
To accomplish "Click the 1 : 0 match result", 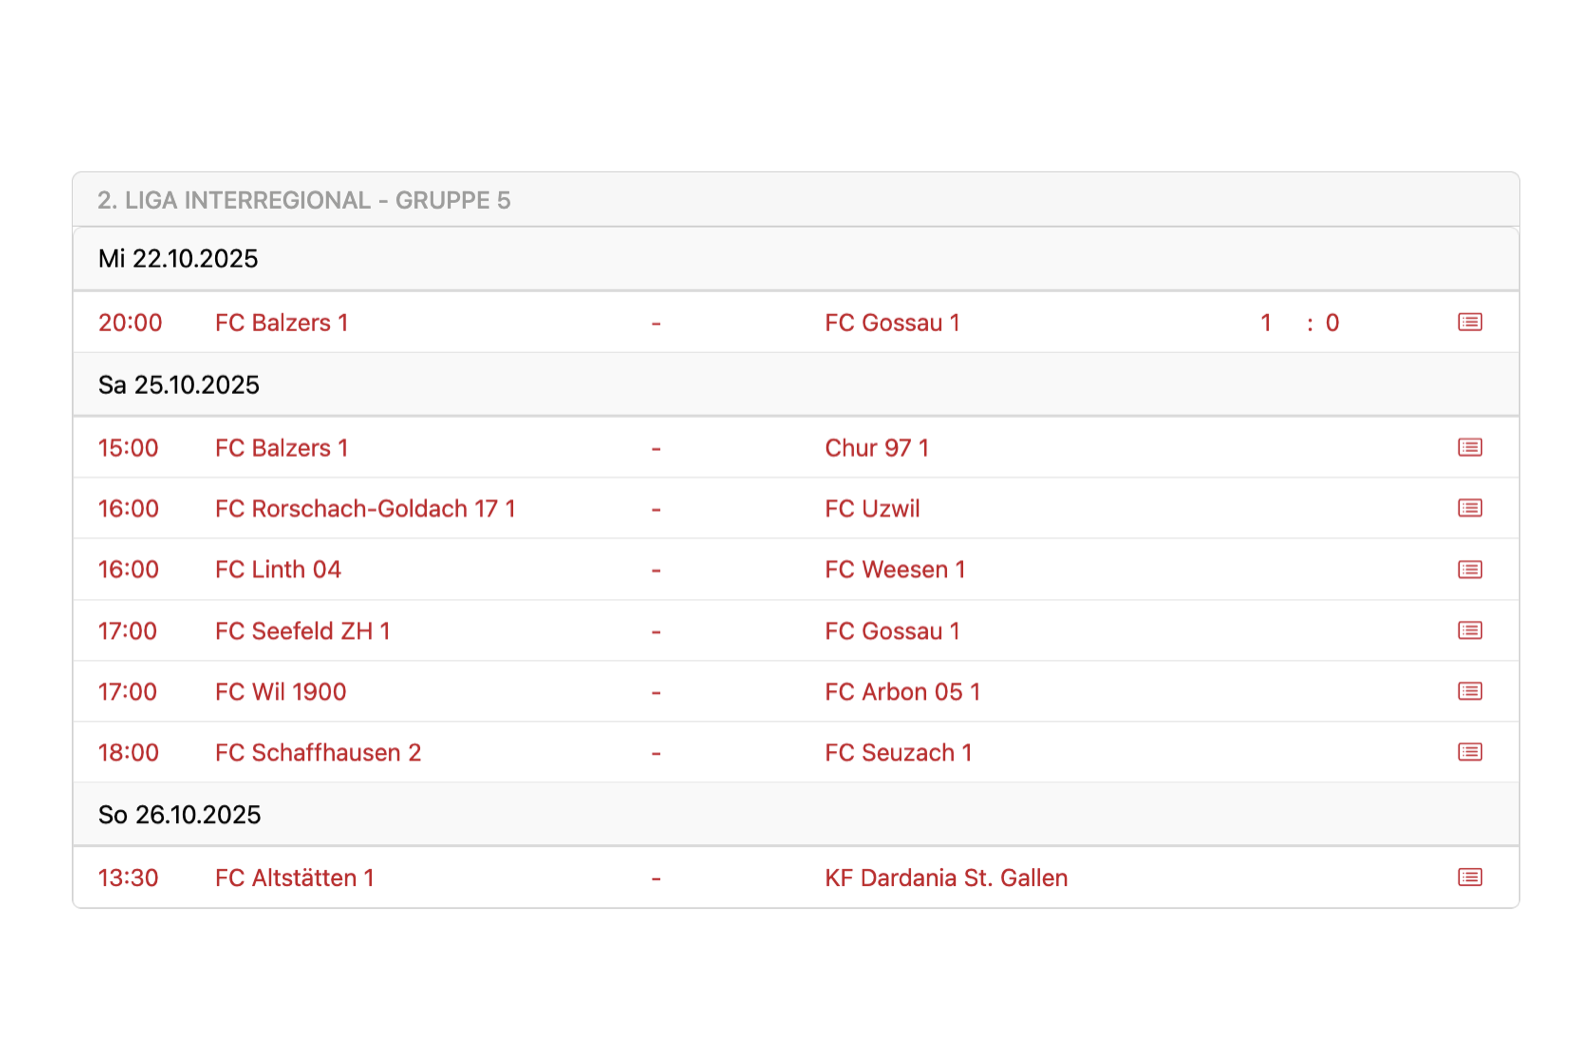I will 1299,323.
